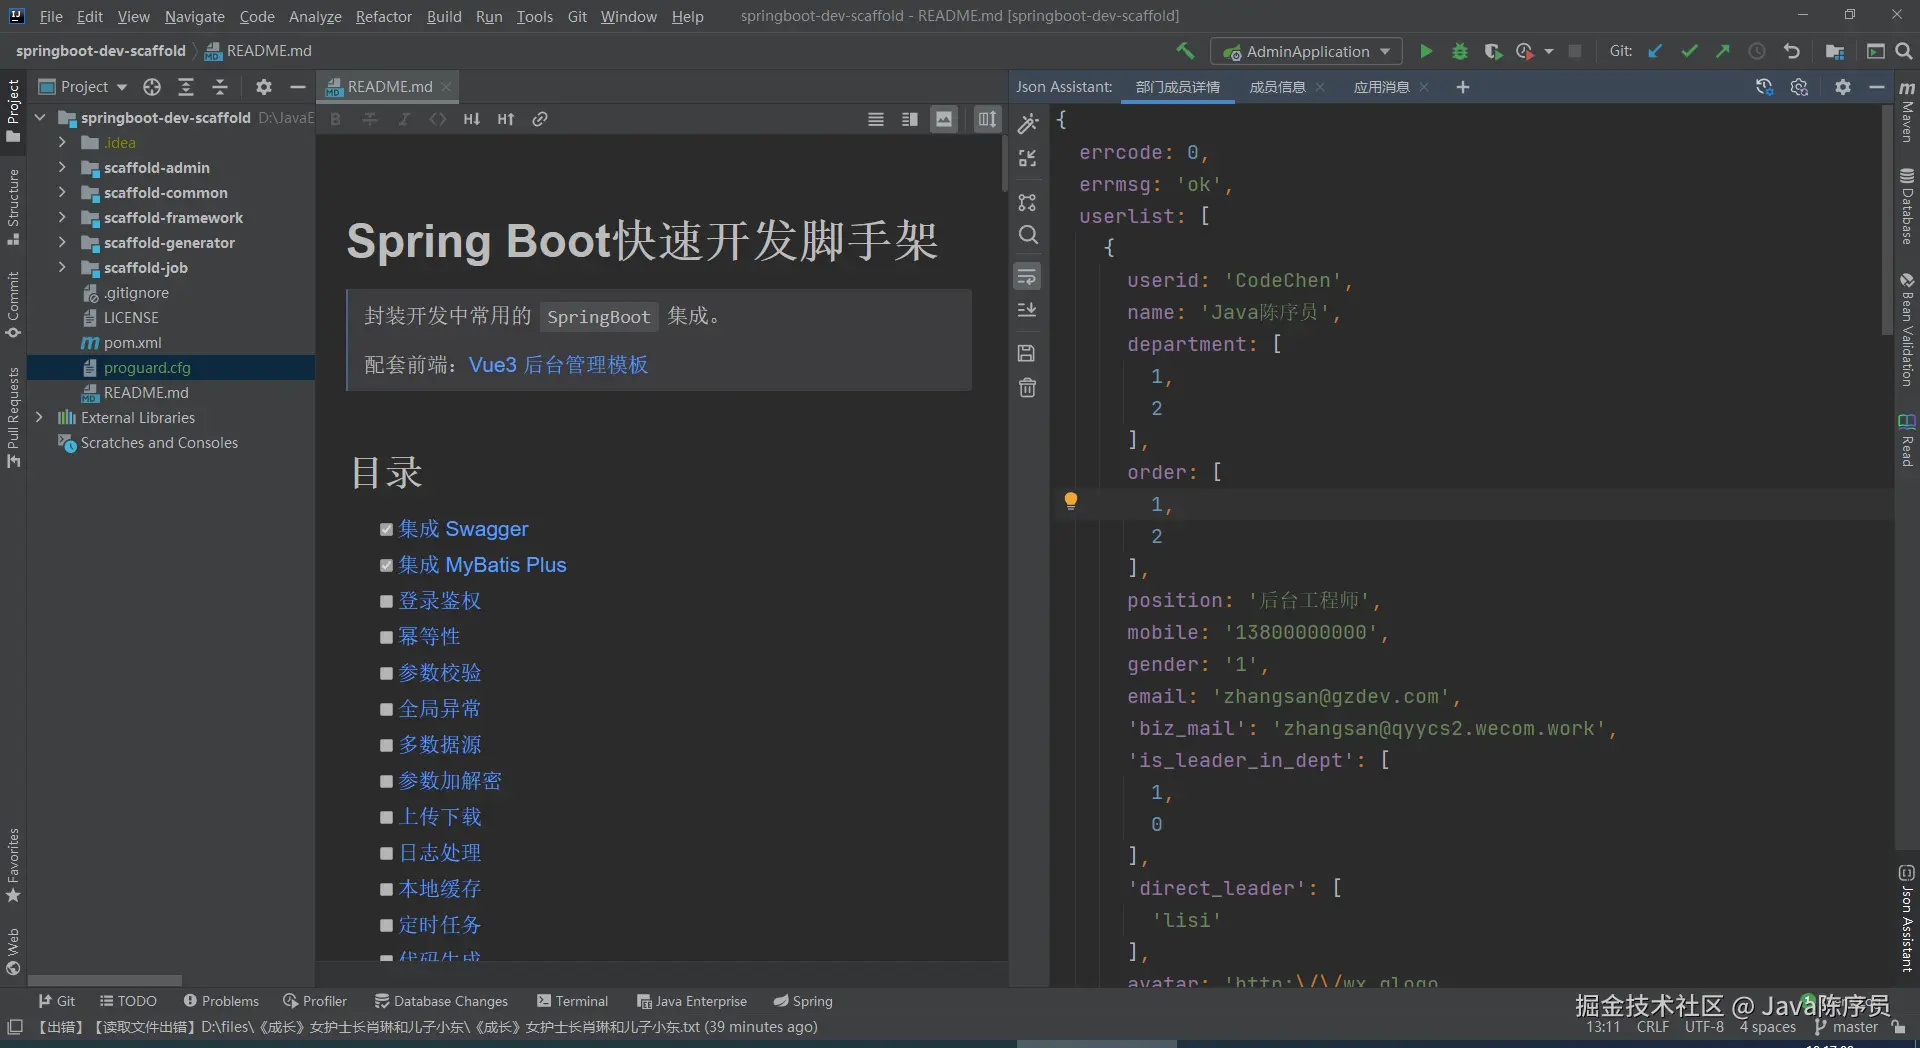This screenshot has height=1048, width=1920.
Task: Check the 幂等性 checkbox
Action: [386, 638]
